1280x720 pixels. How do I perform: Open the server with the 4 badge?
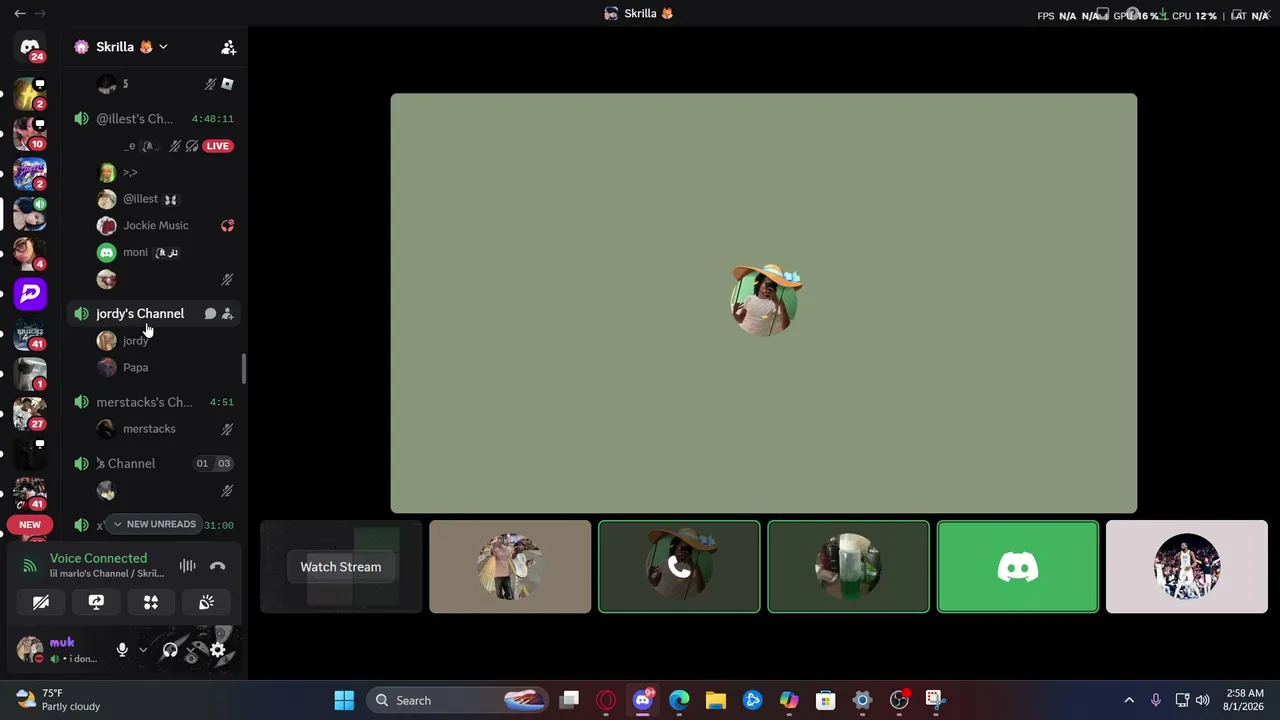pos(30,253)
